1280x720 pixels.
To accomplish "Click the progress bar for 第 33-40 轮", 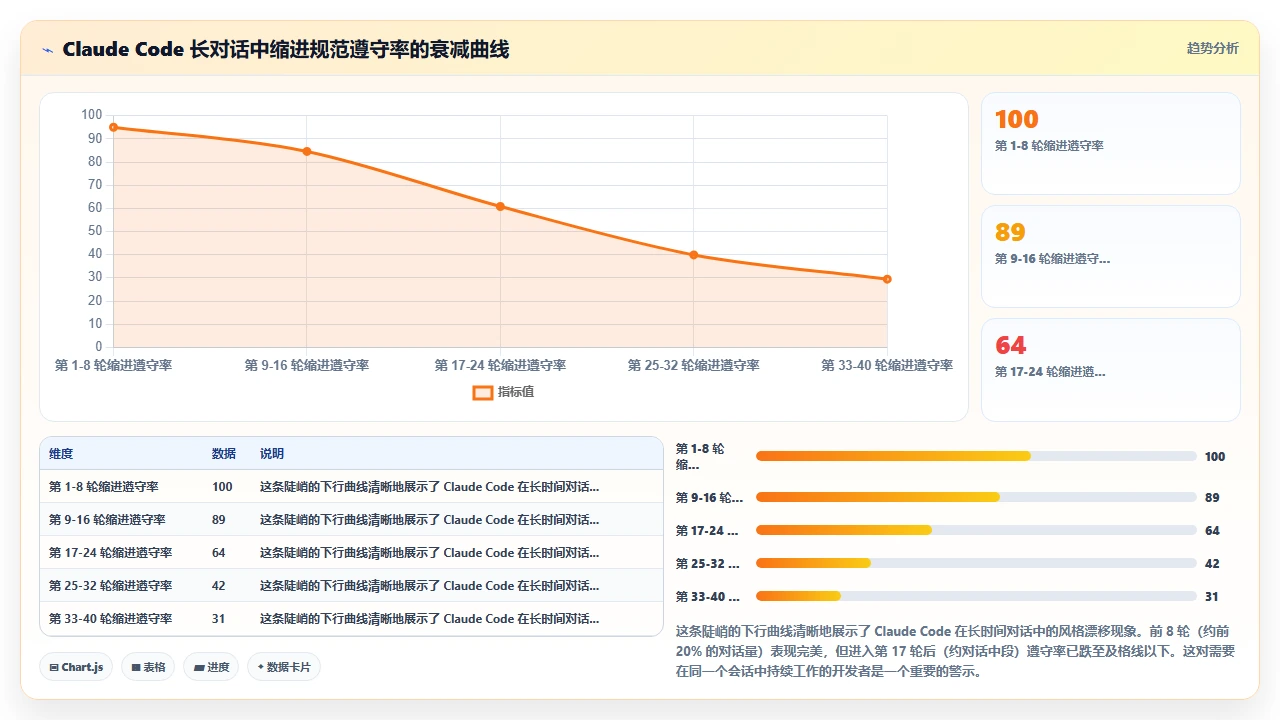I will (x=976, y=596).
